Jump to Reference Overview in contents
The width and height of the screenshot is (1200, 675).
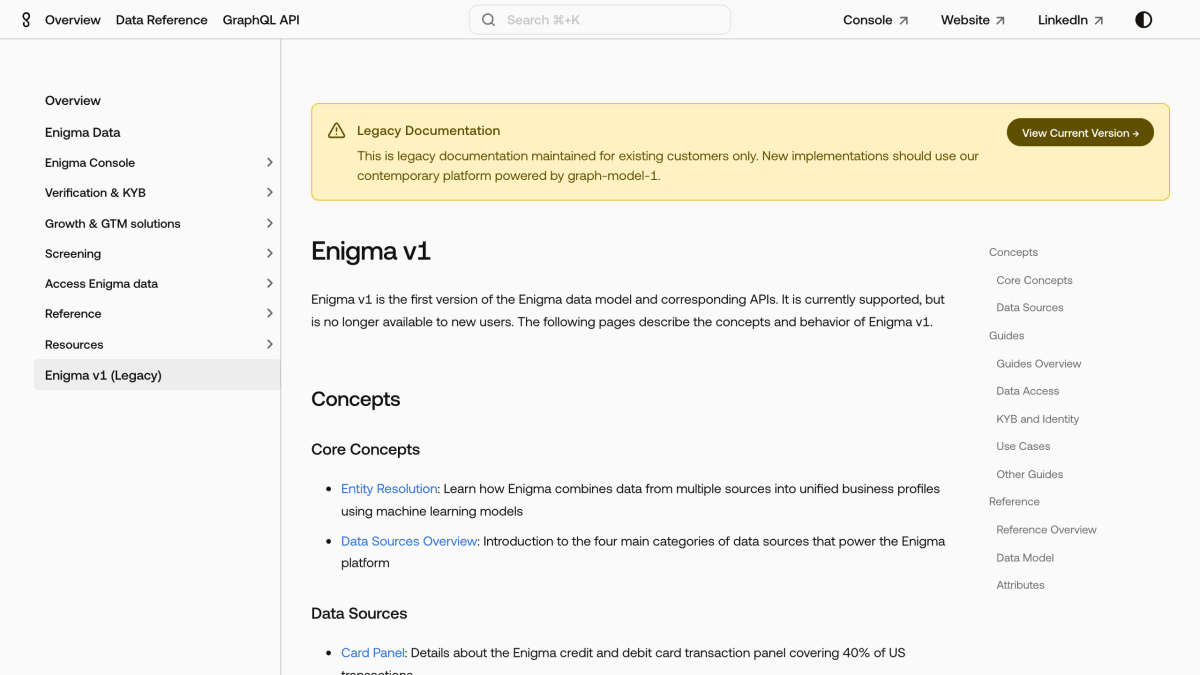pos(1046,530)
